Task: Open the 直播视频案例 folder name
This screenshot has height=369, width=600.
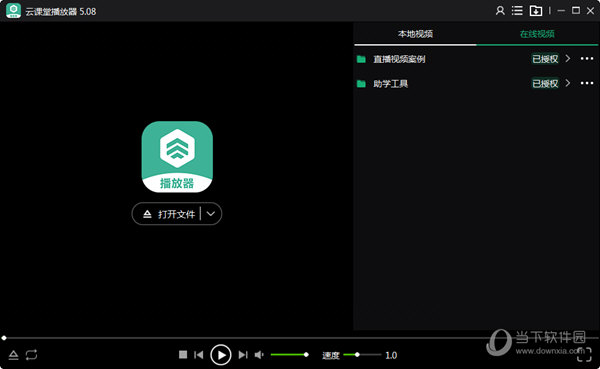Action: [x=399, y=59]
